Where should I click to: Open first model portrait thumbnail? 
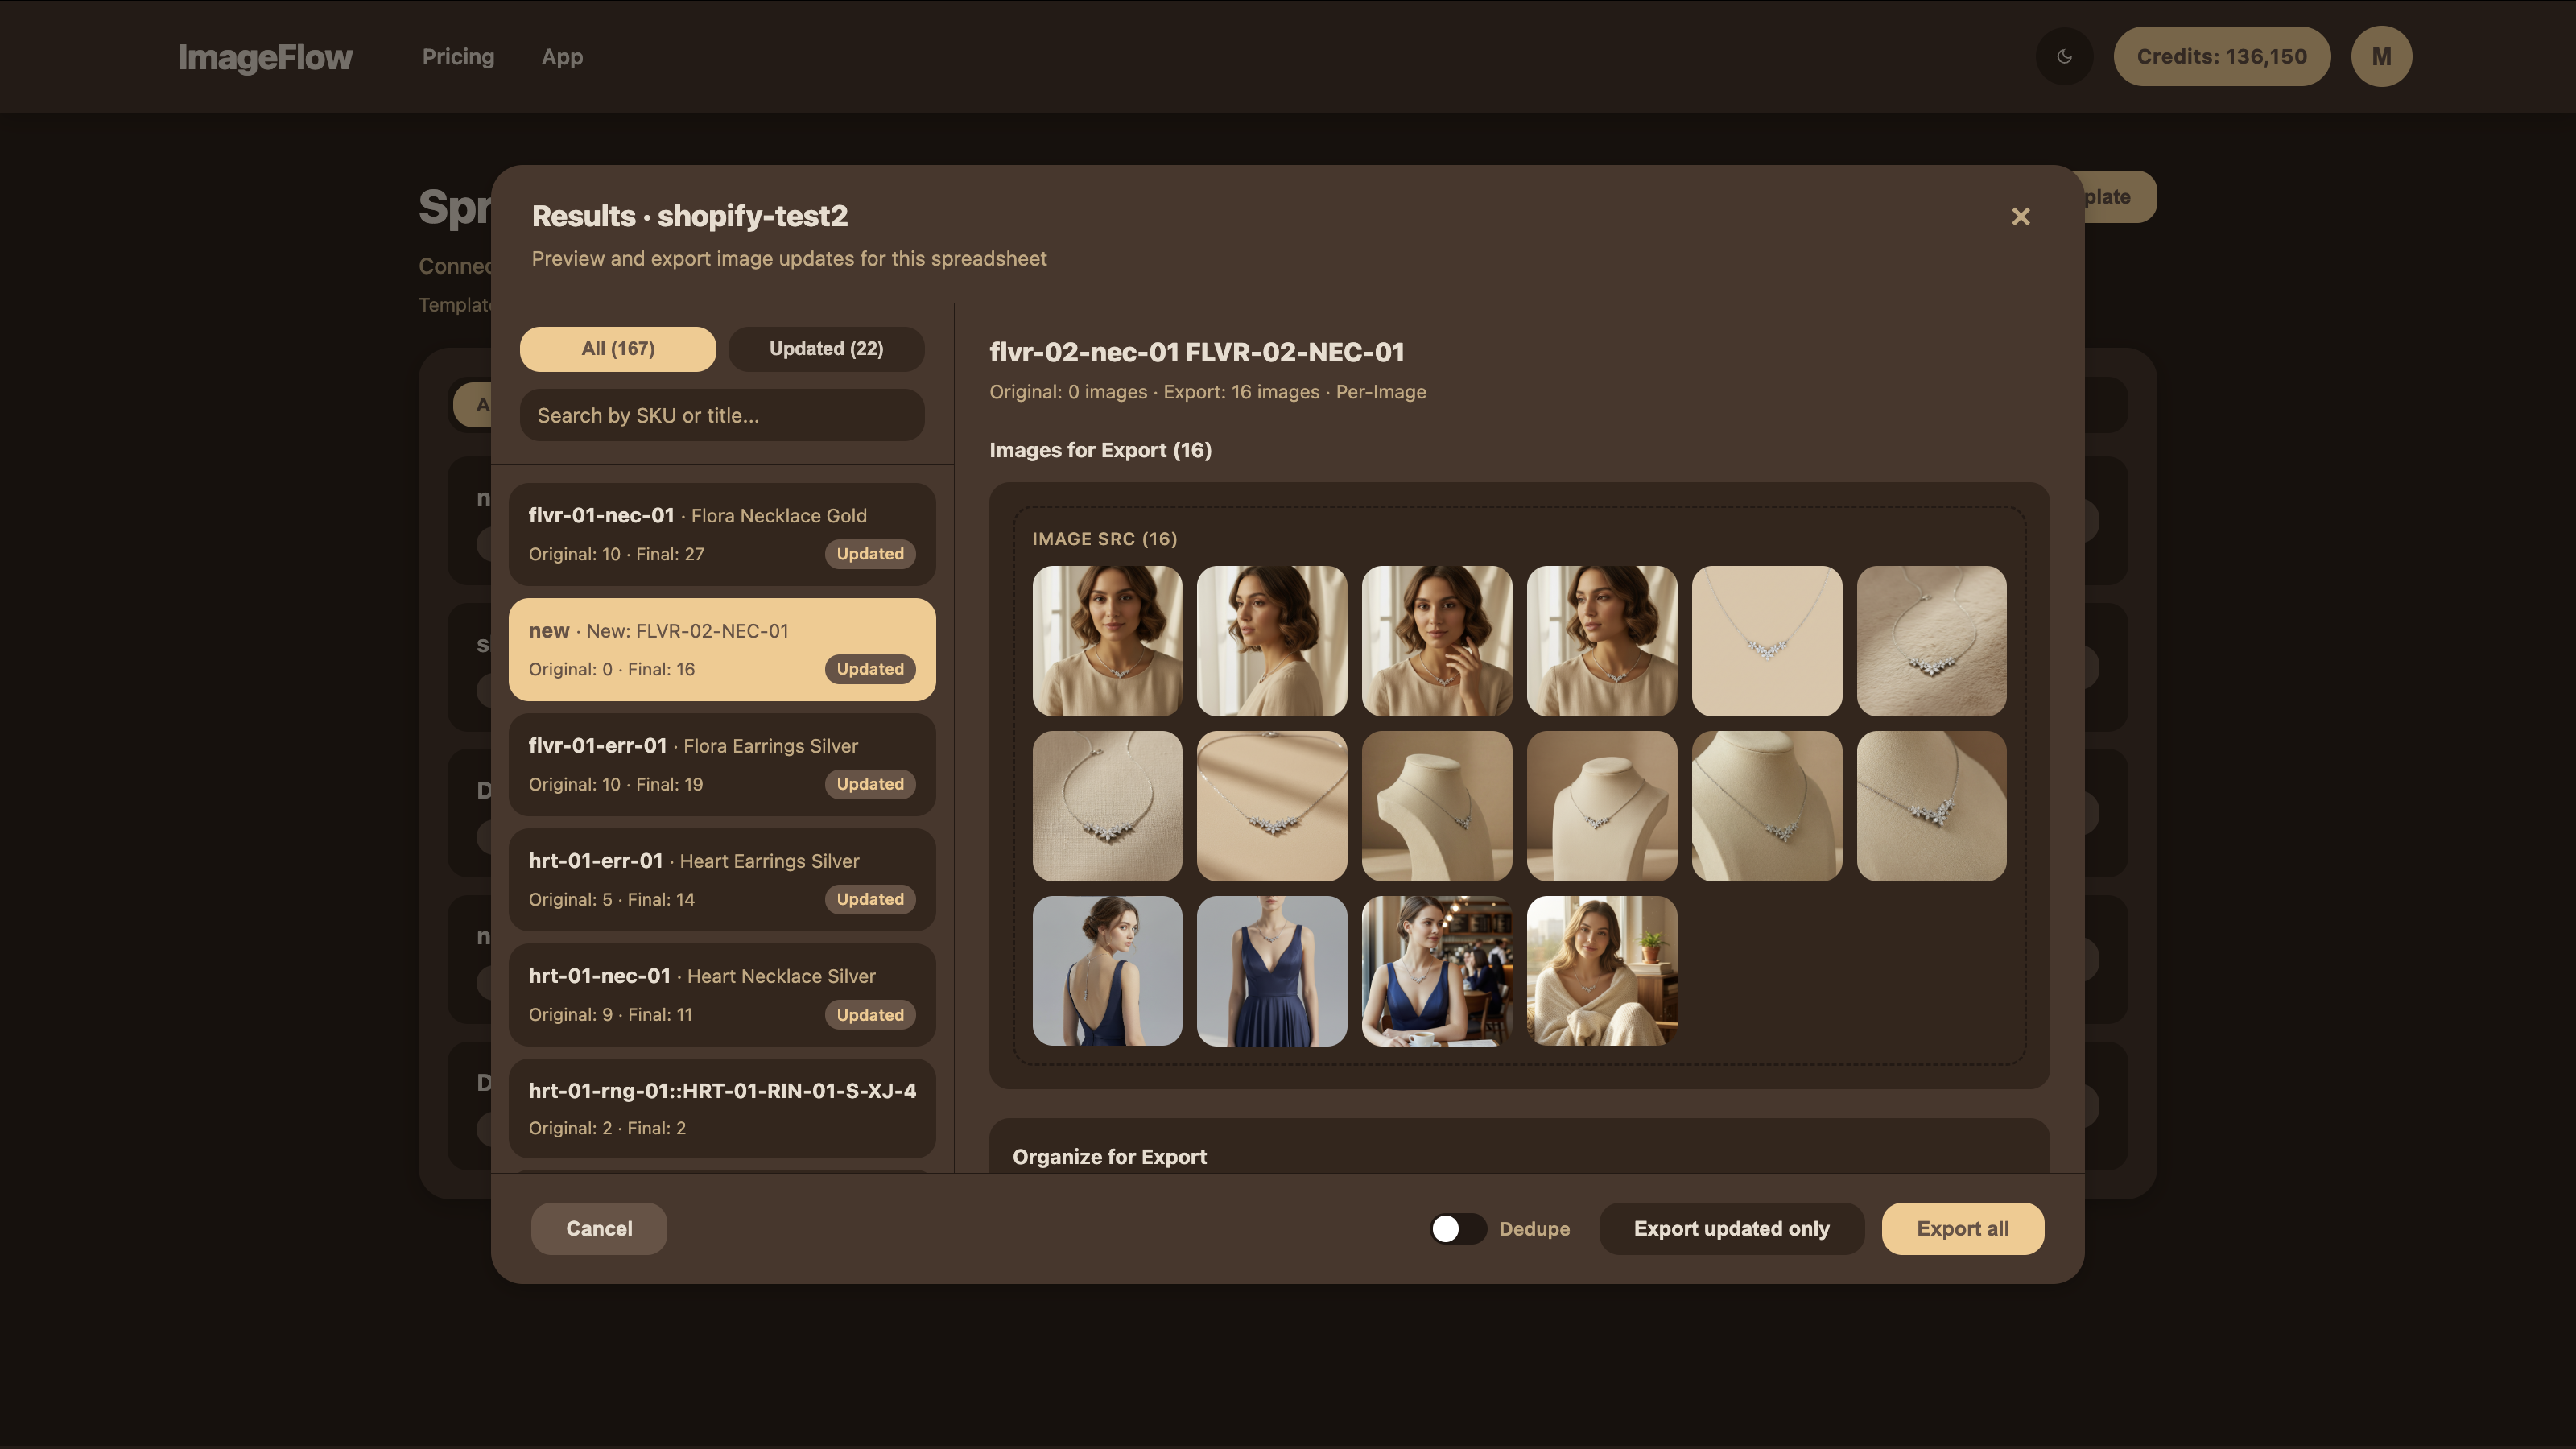coord(1107,641)
